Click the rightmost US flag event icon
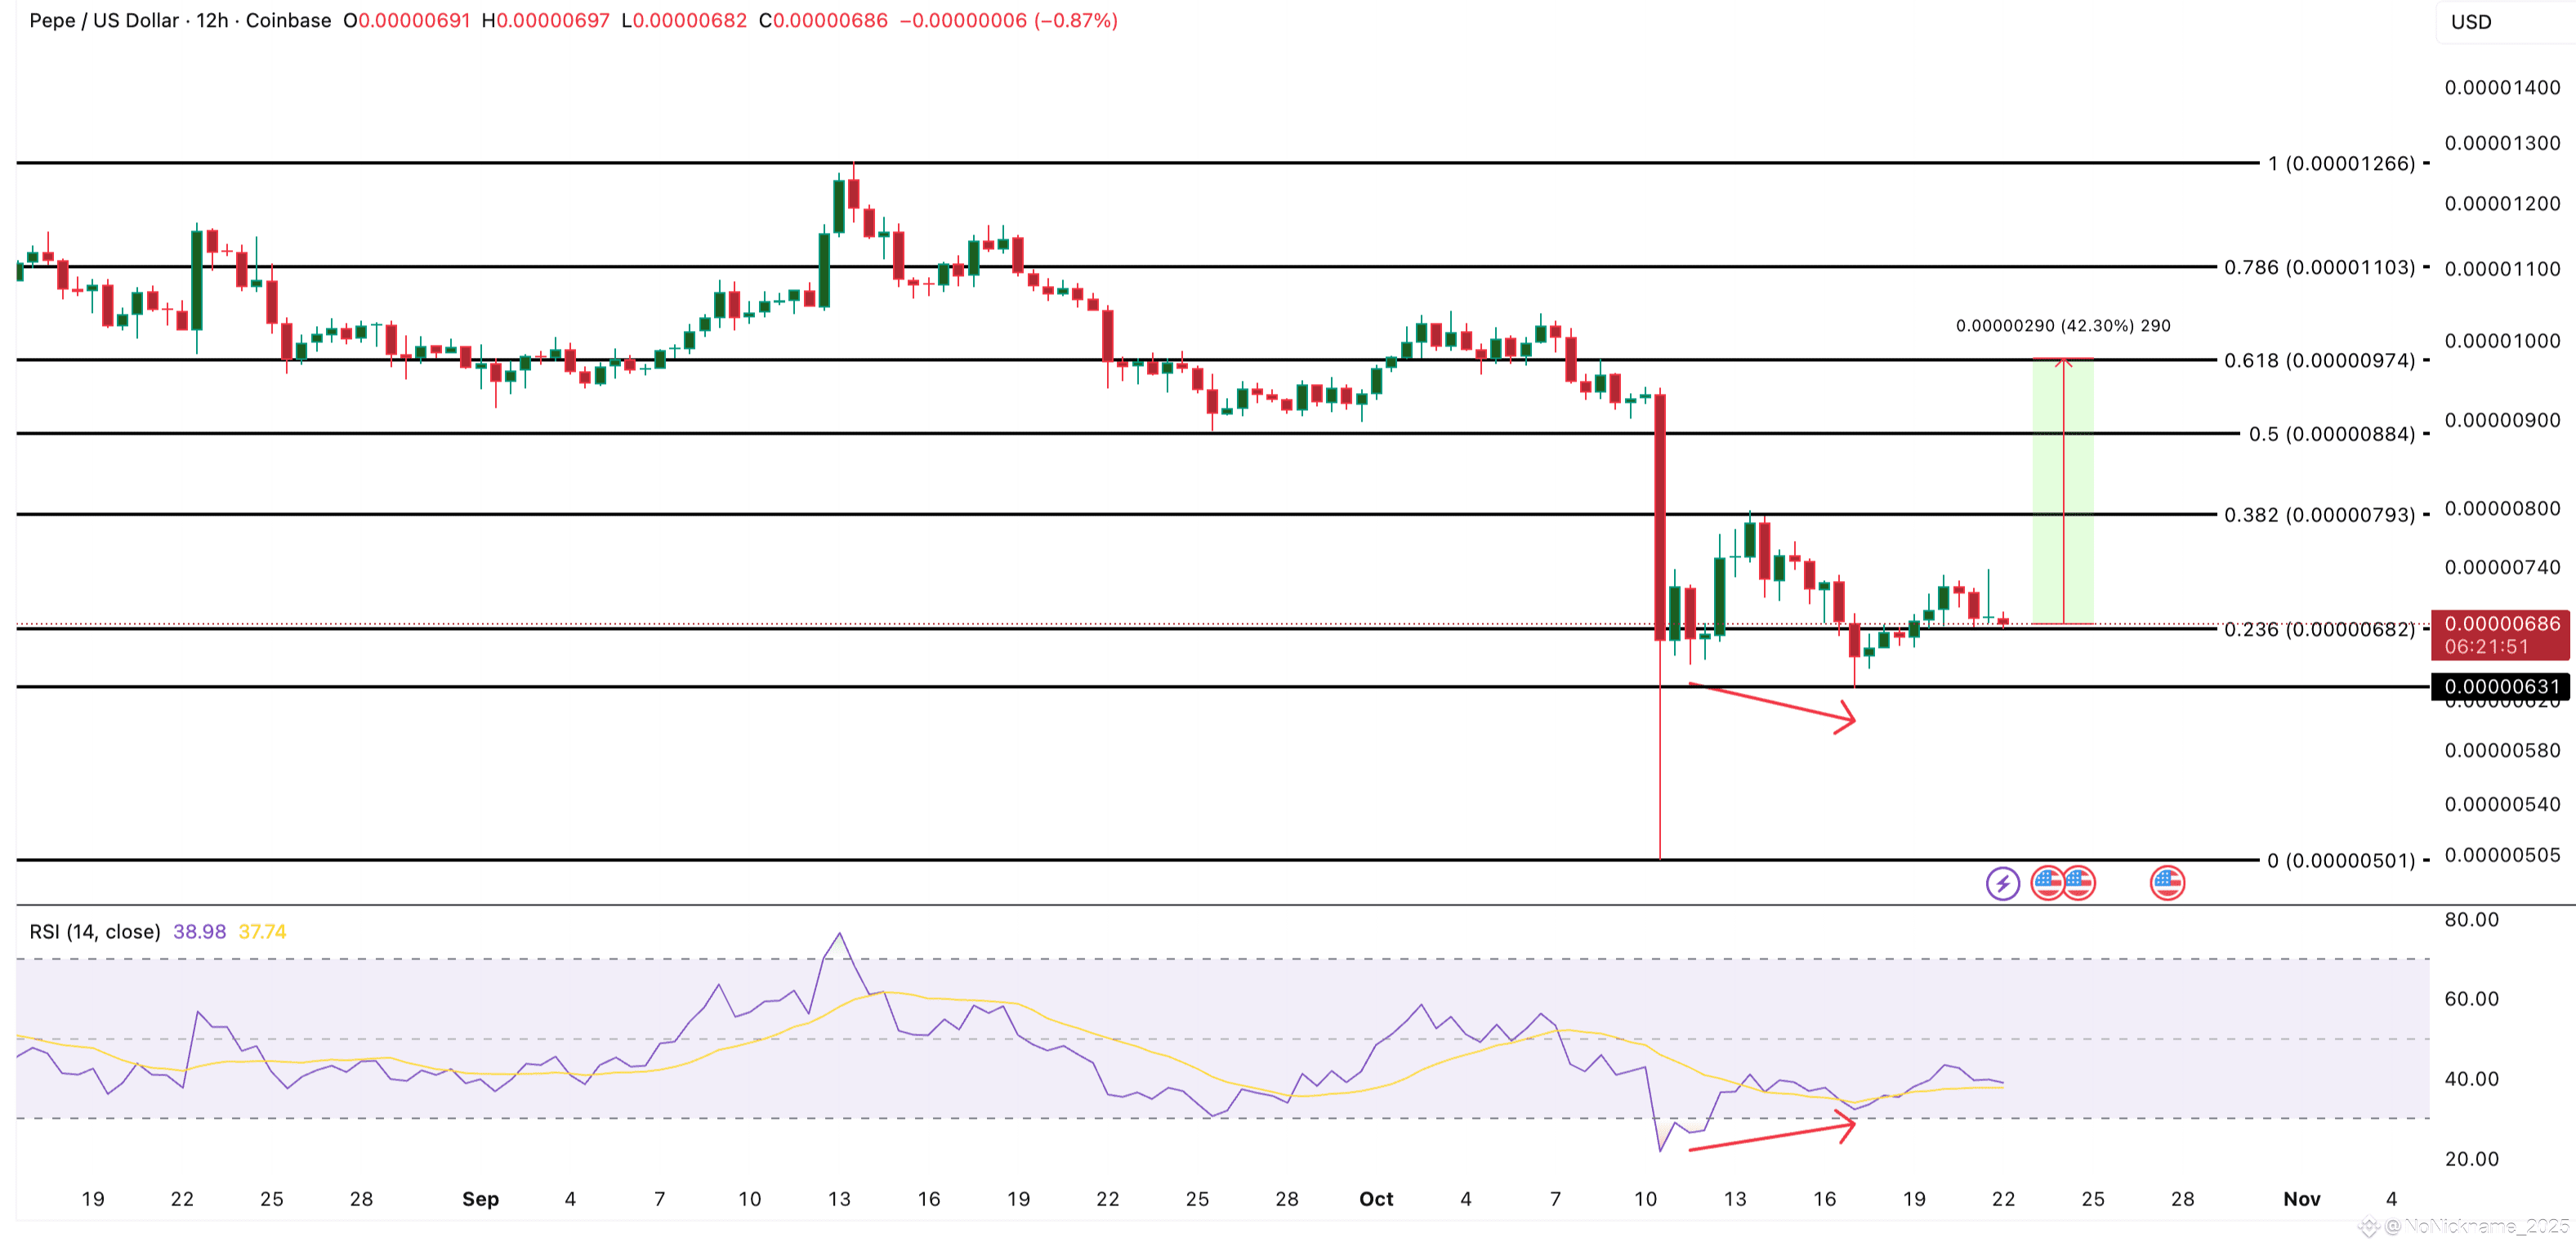This screenshot has width=2576, height=1247. coord(2167,882)
